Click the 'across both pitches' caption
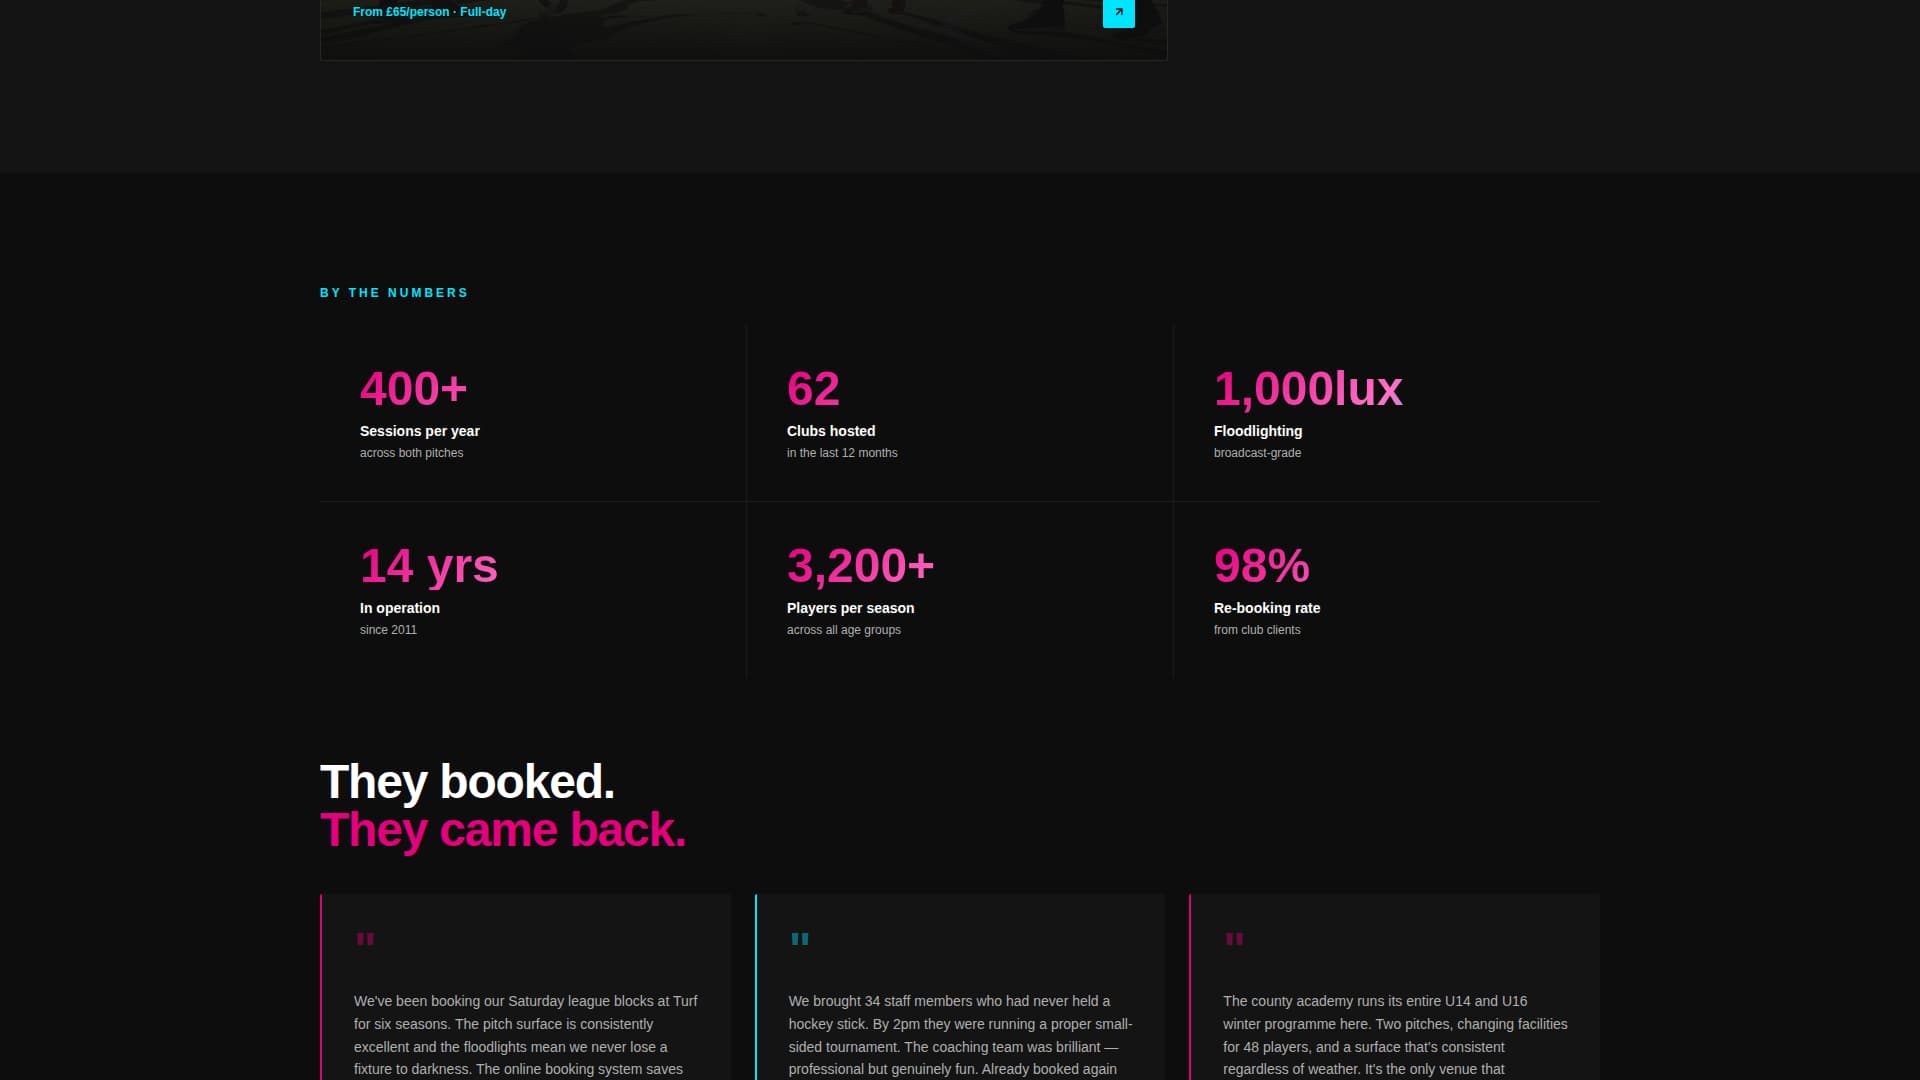 tap(411, 453)
